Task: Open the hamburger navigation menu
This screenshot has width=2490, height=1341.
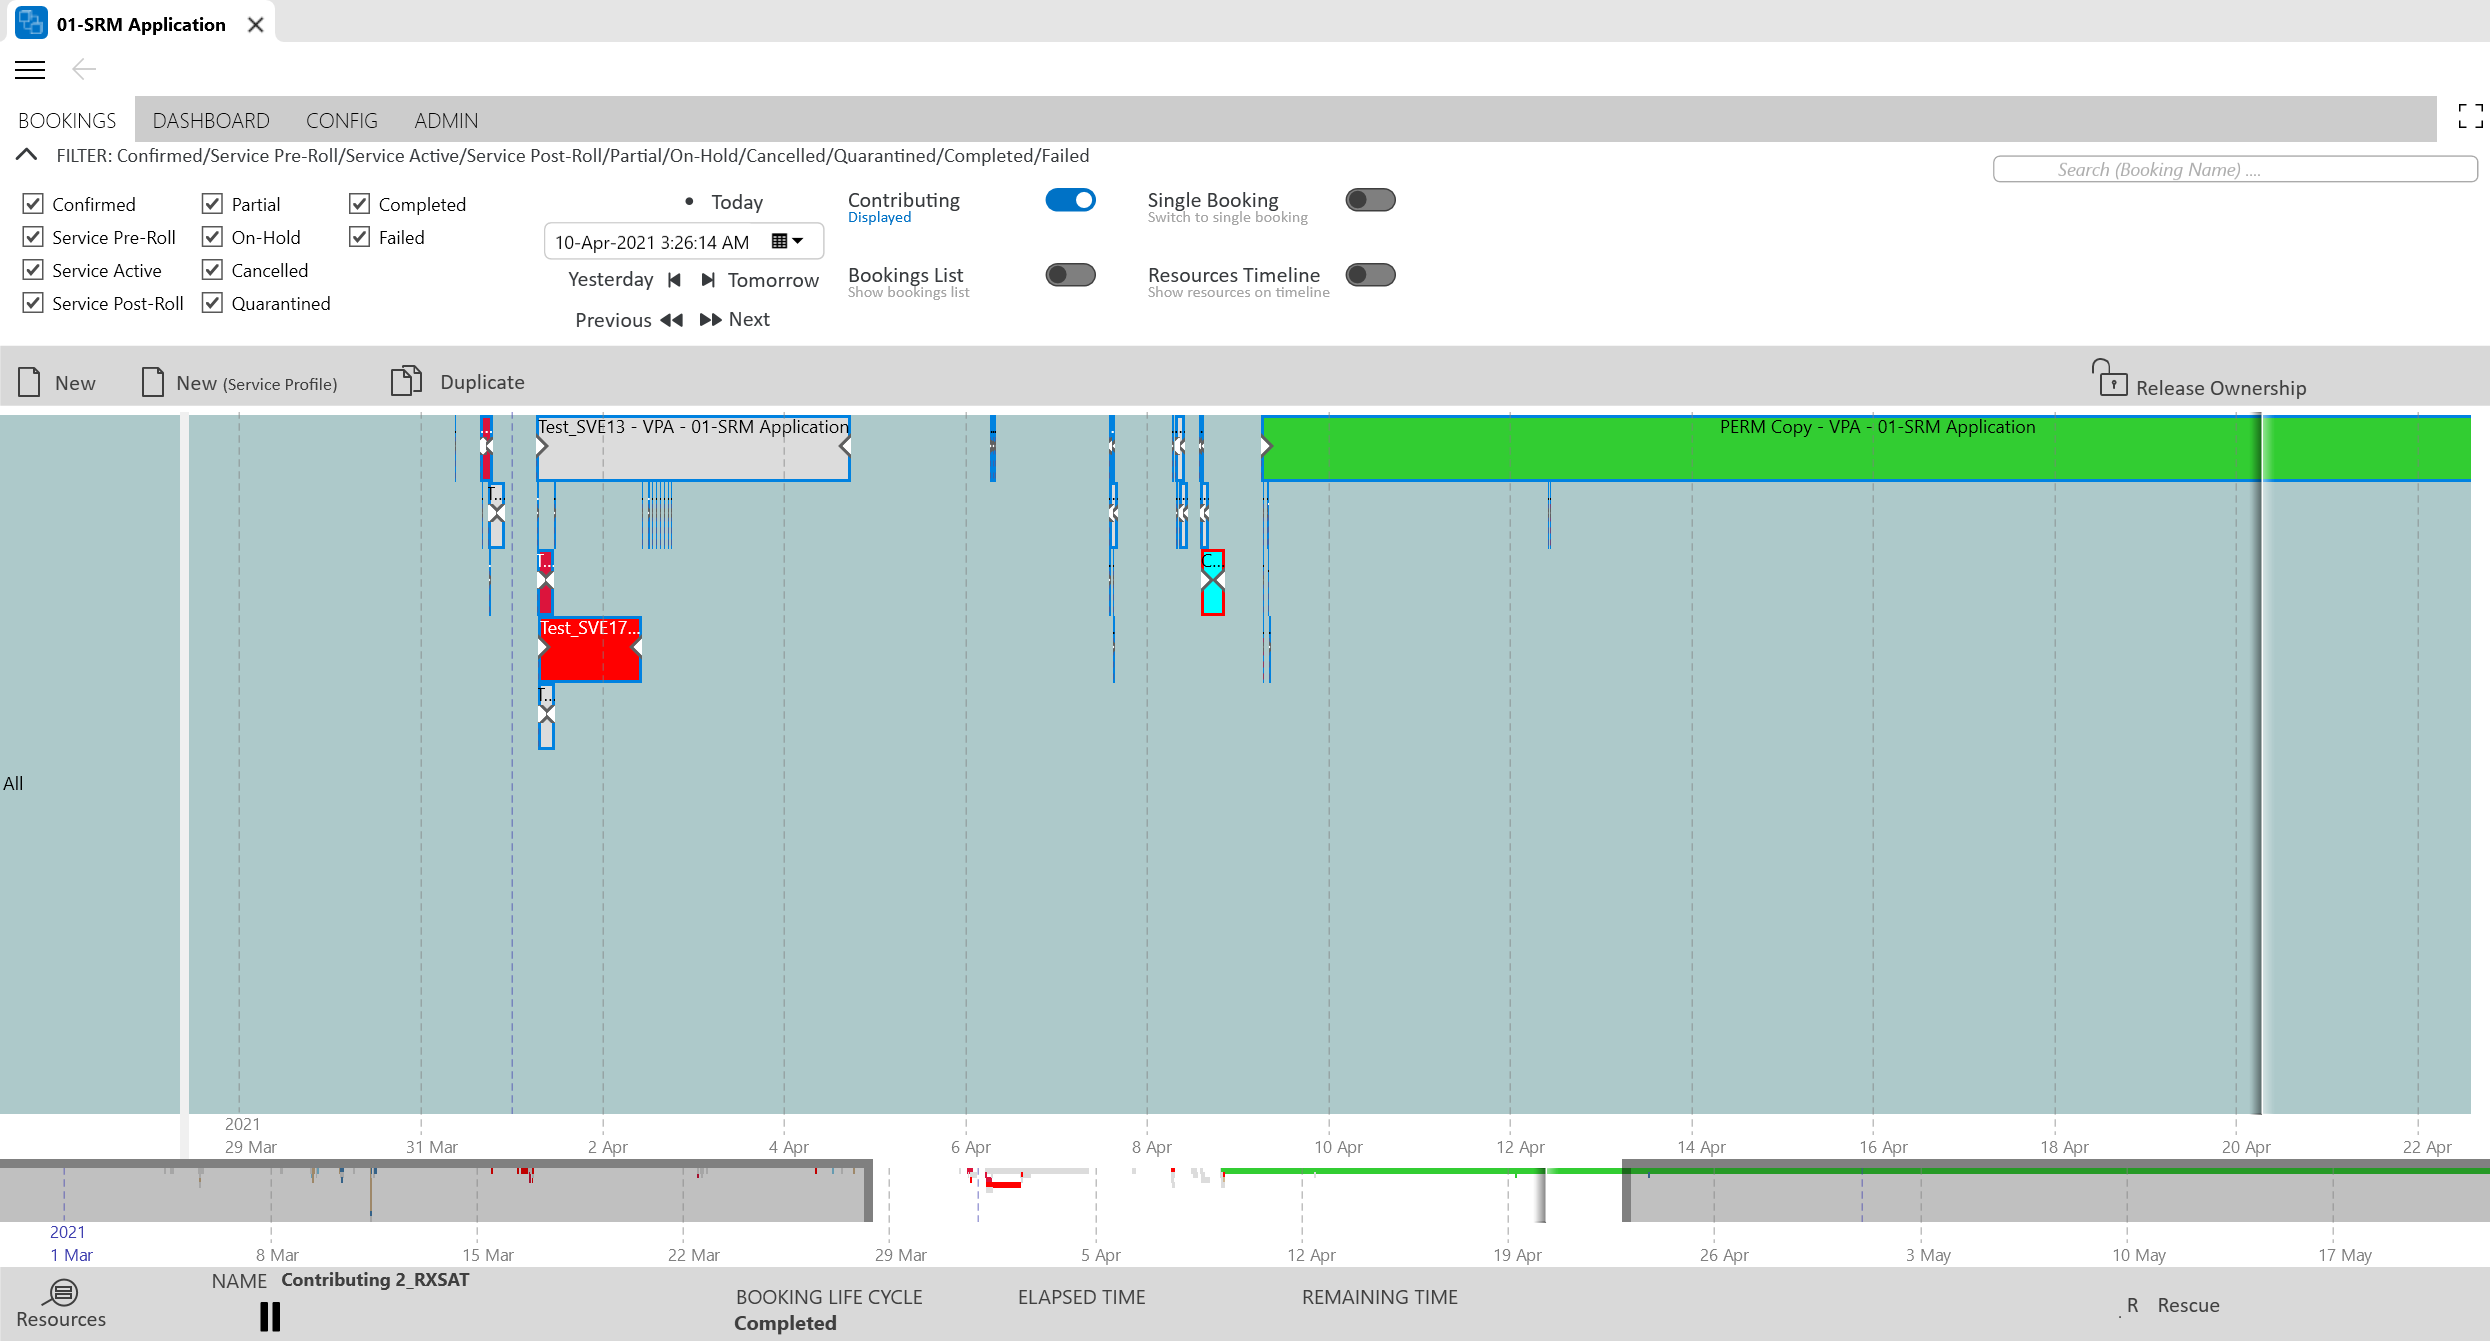Action: (29, 69)
